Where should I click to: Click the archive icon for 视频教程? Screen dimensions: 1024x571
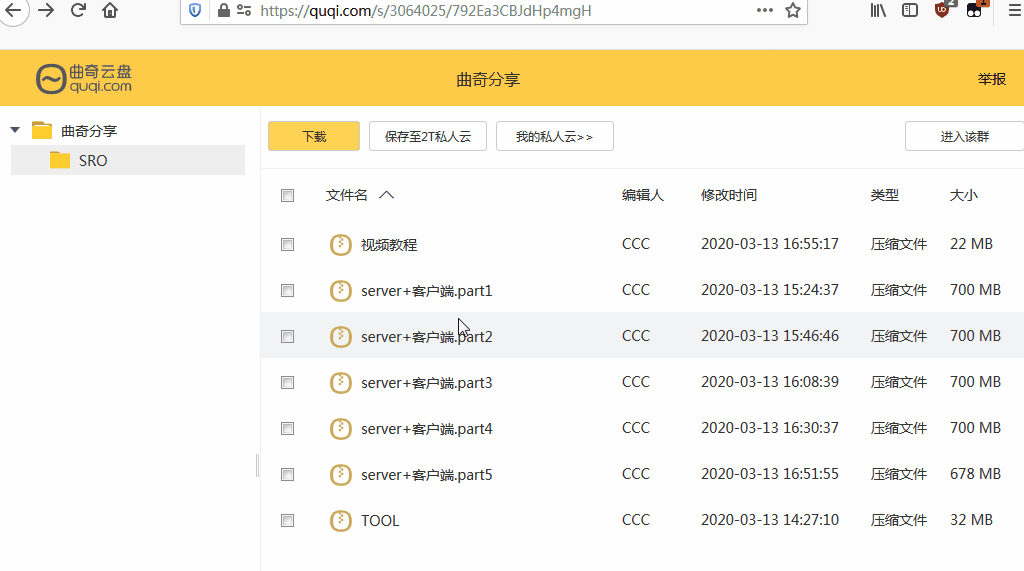tap(340, 245)
